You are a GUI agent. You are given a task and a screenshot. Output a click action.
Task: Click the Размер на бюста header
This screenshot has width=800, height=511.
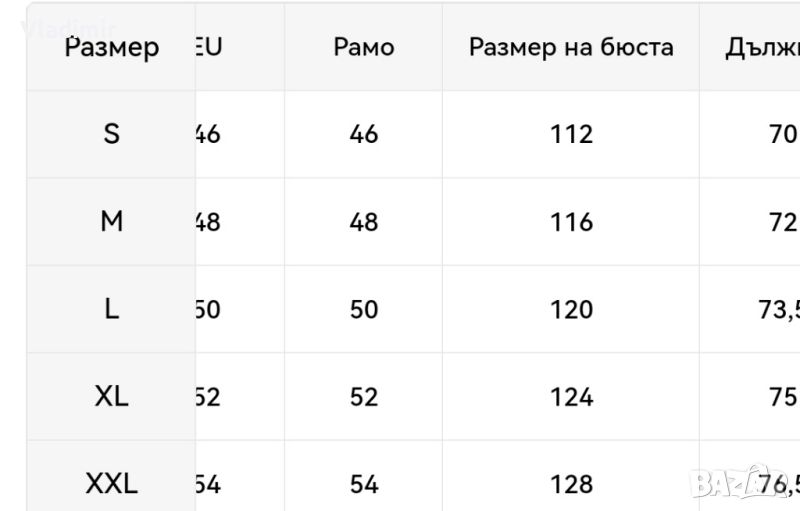coord(571,47)
